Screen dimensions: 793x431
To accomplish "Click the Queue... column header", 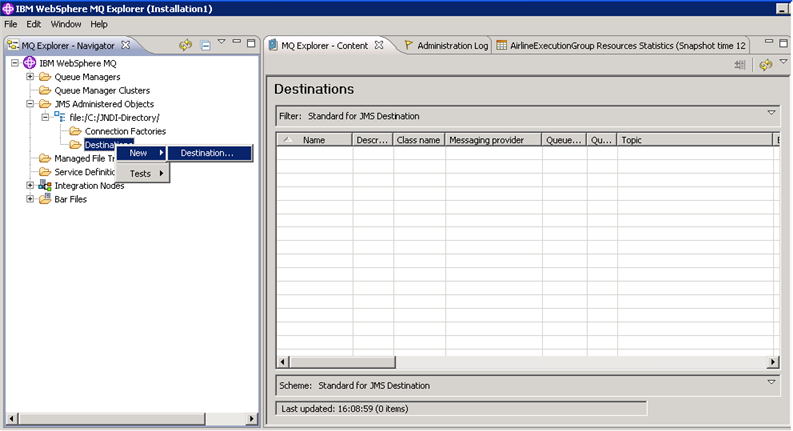I will (x=564, y=140).
